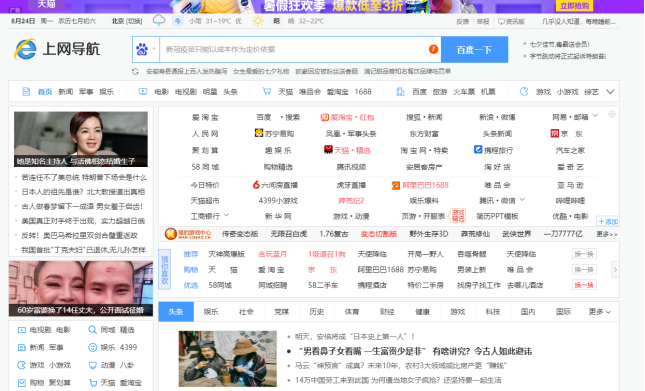645x391 pixels.
Task: Expand dropdown next to 网易·邮箱
Action: point(595,116)
